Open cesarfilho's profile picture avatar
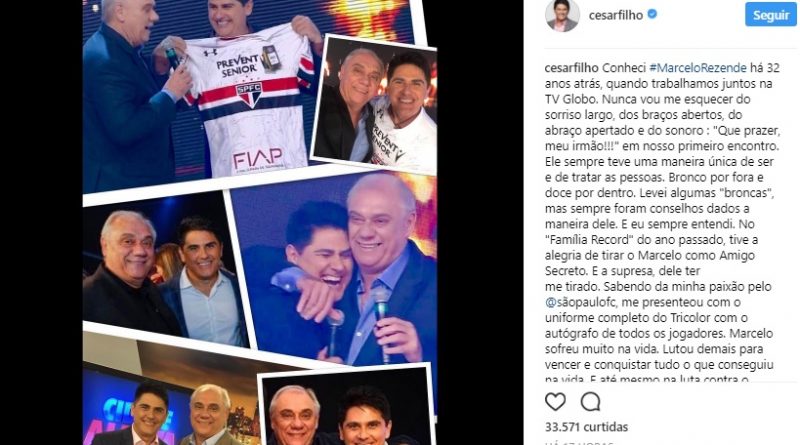 [x=562, y=15]
